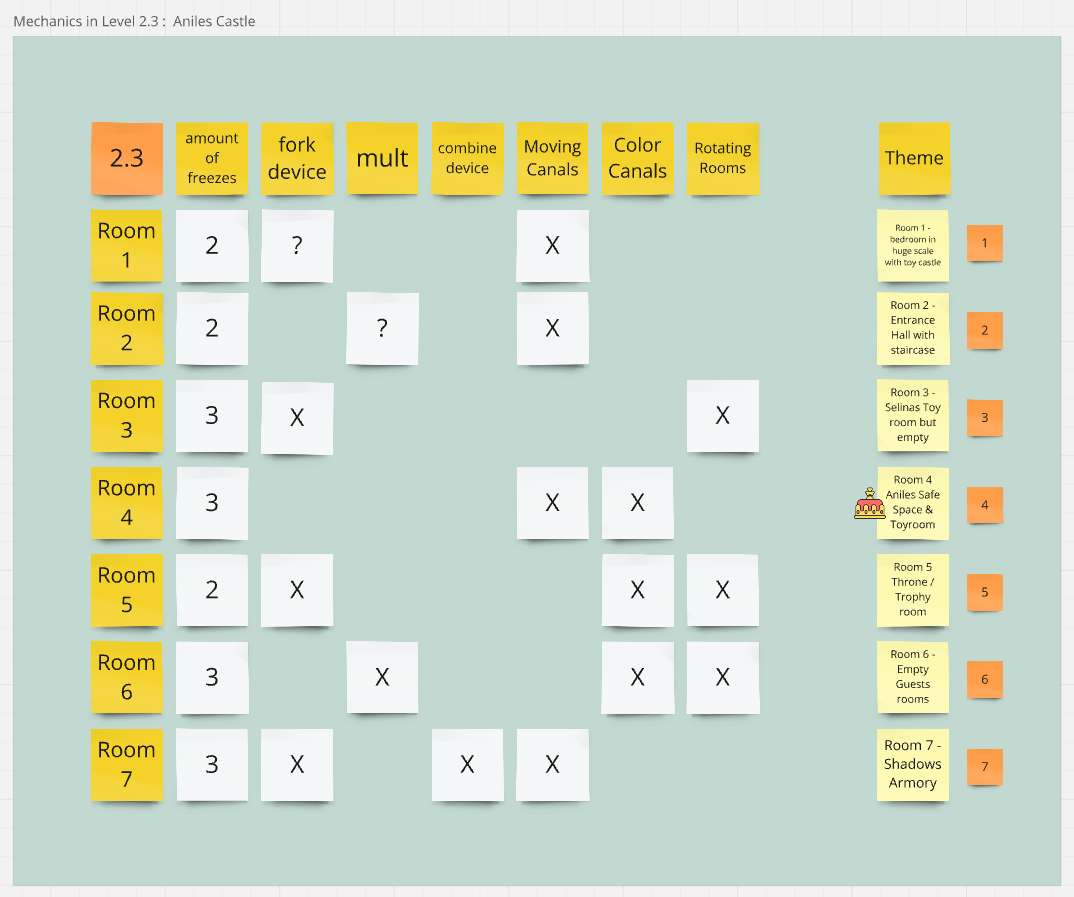Select the 'fork device' column header
The height and width of the screenshot is (897, 1074).
297,158
